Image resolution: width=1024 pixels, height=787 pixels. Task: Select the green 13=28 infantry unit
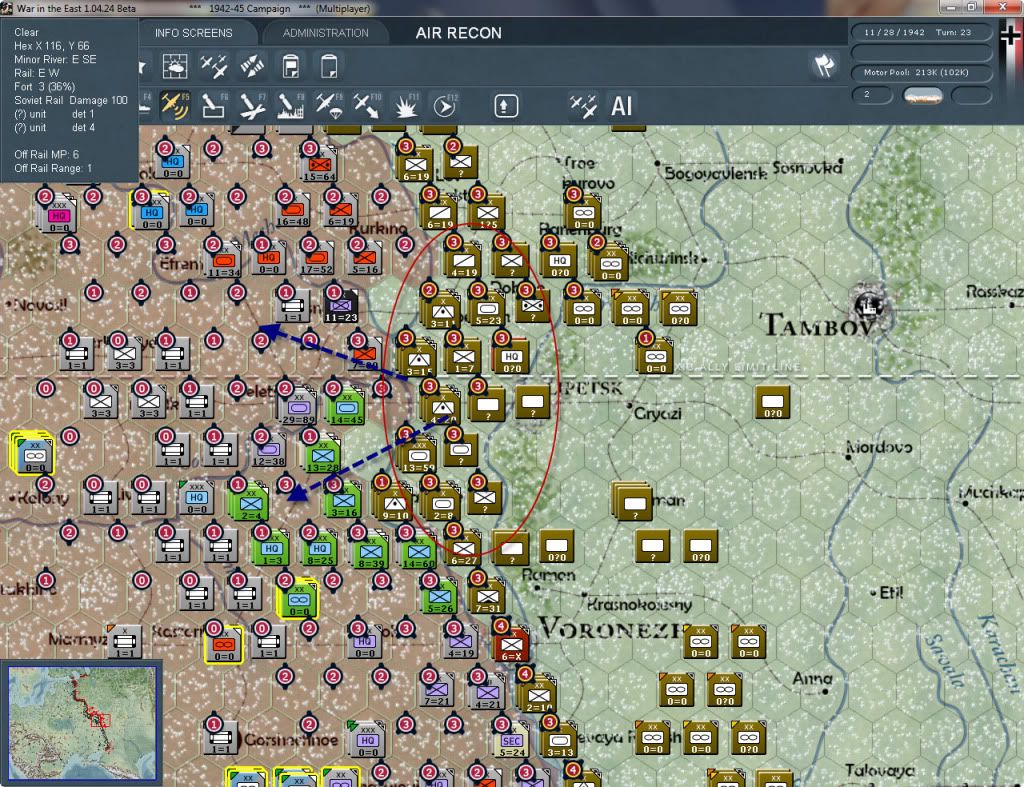[x=323, y=455]
